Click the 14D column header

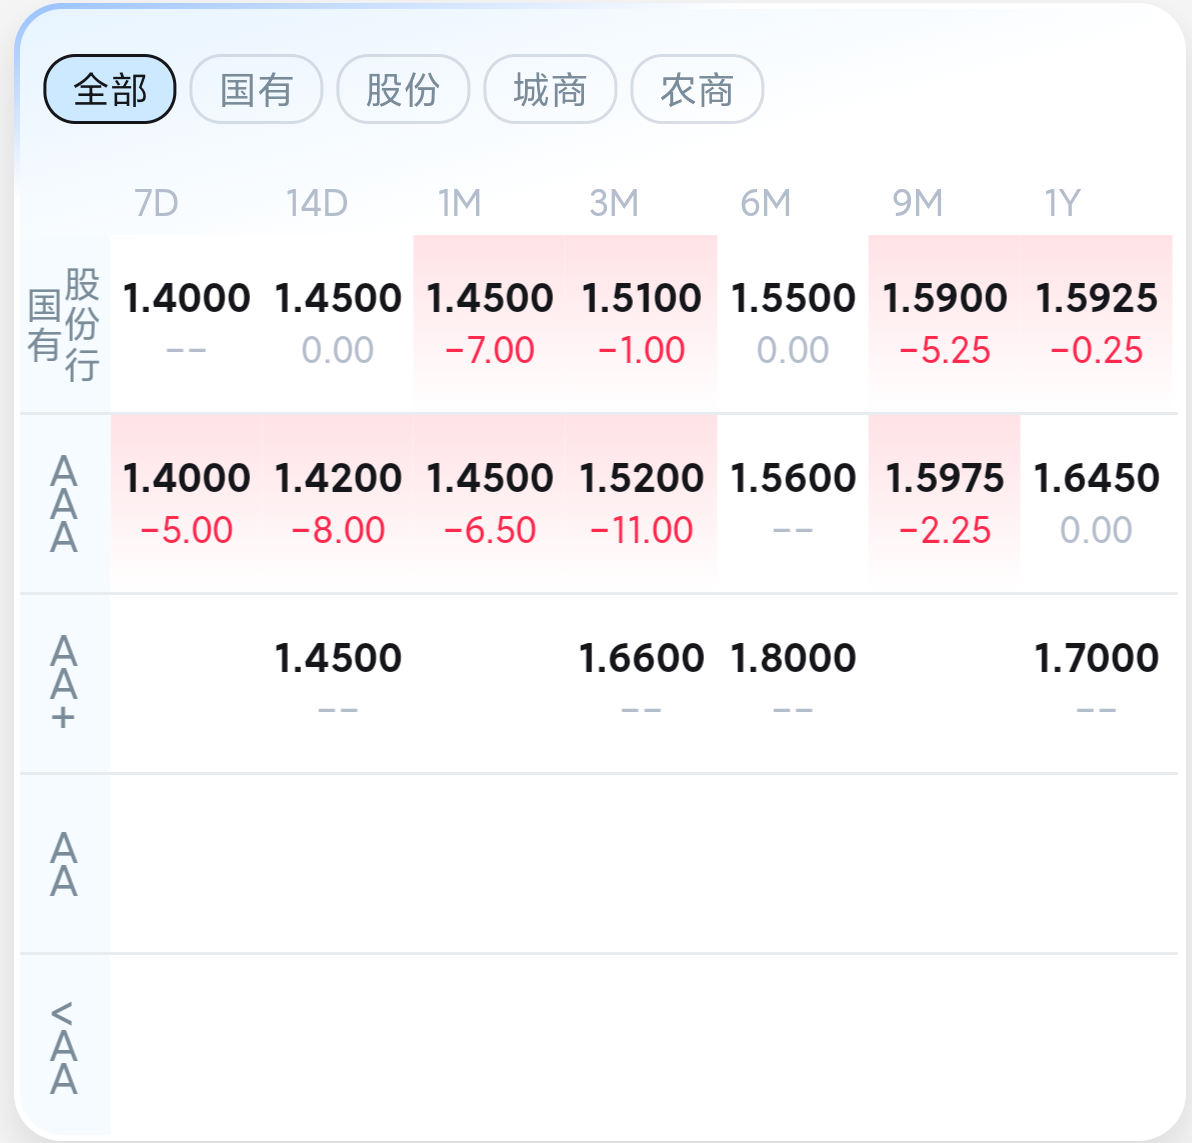tap(316, 203)
